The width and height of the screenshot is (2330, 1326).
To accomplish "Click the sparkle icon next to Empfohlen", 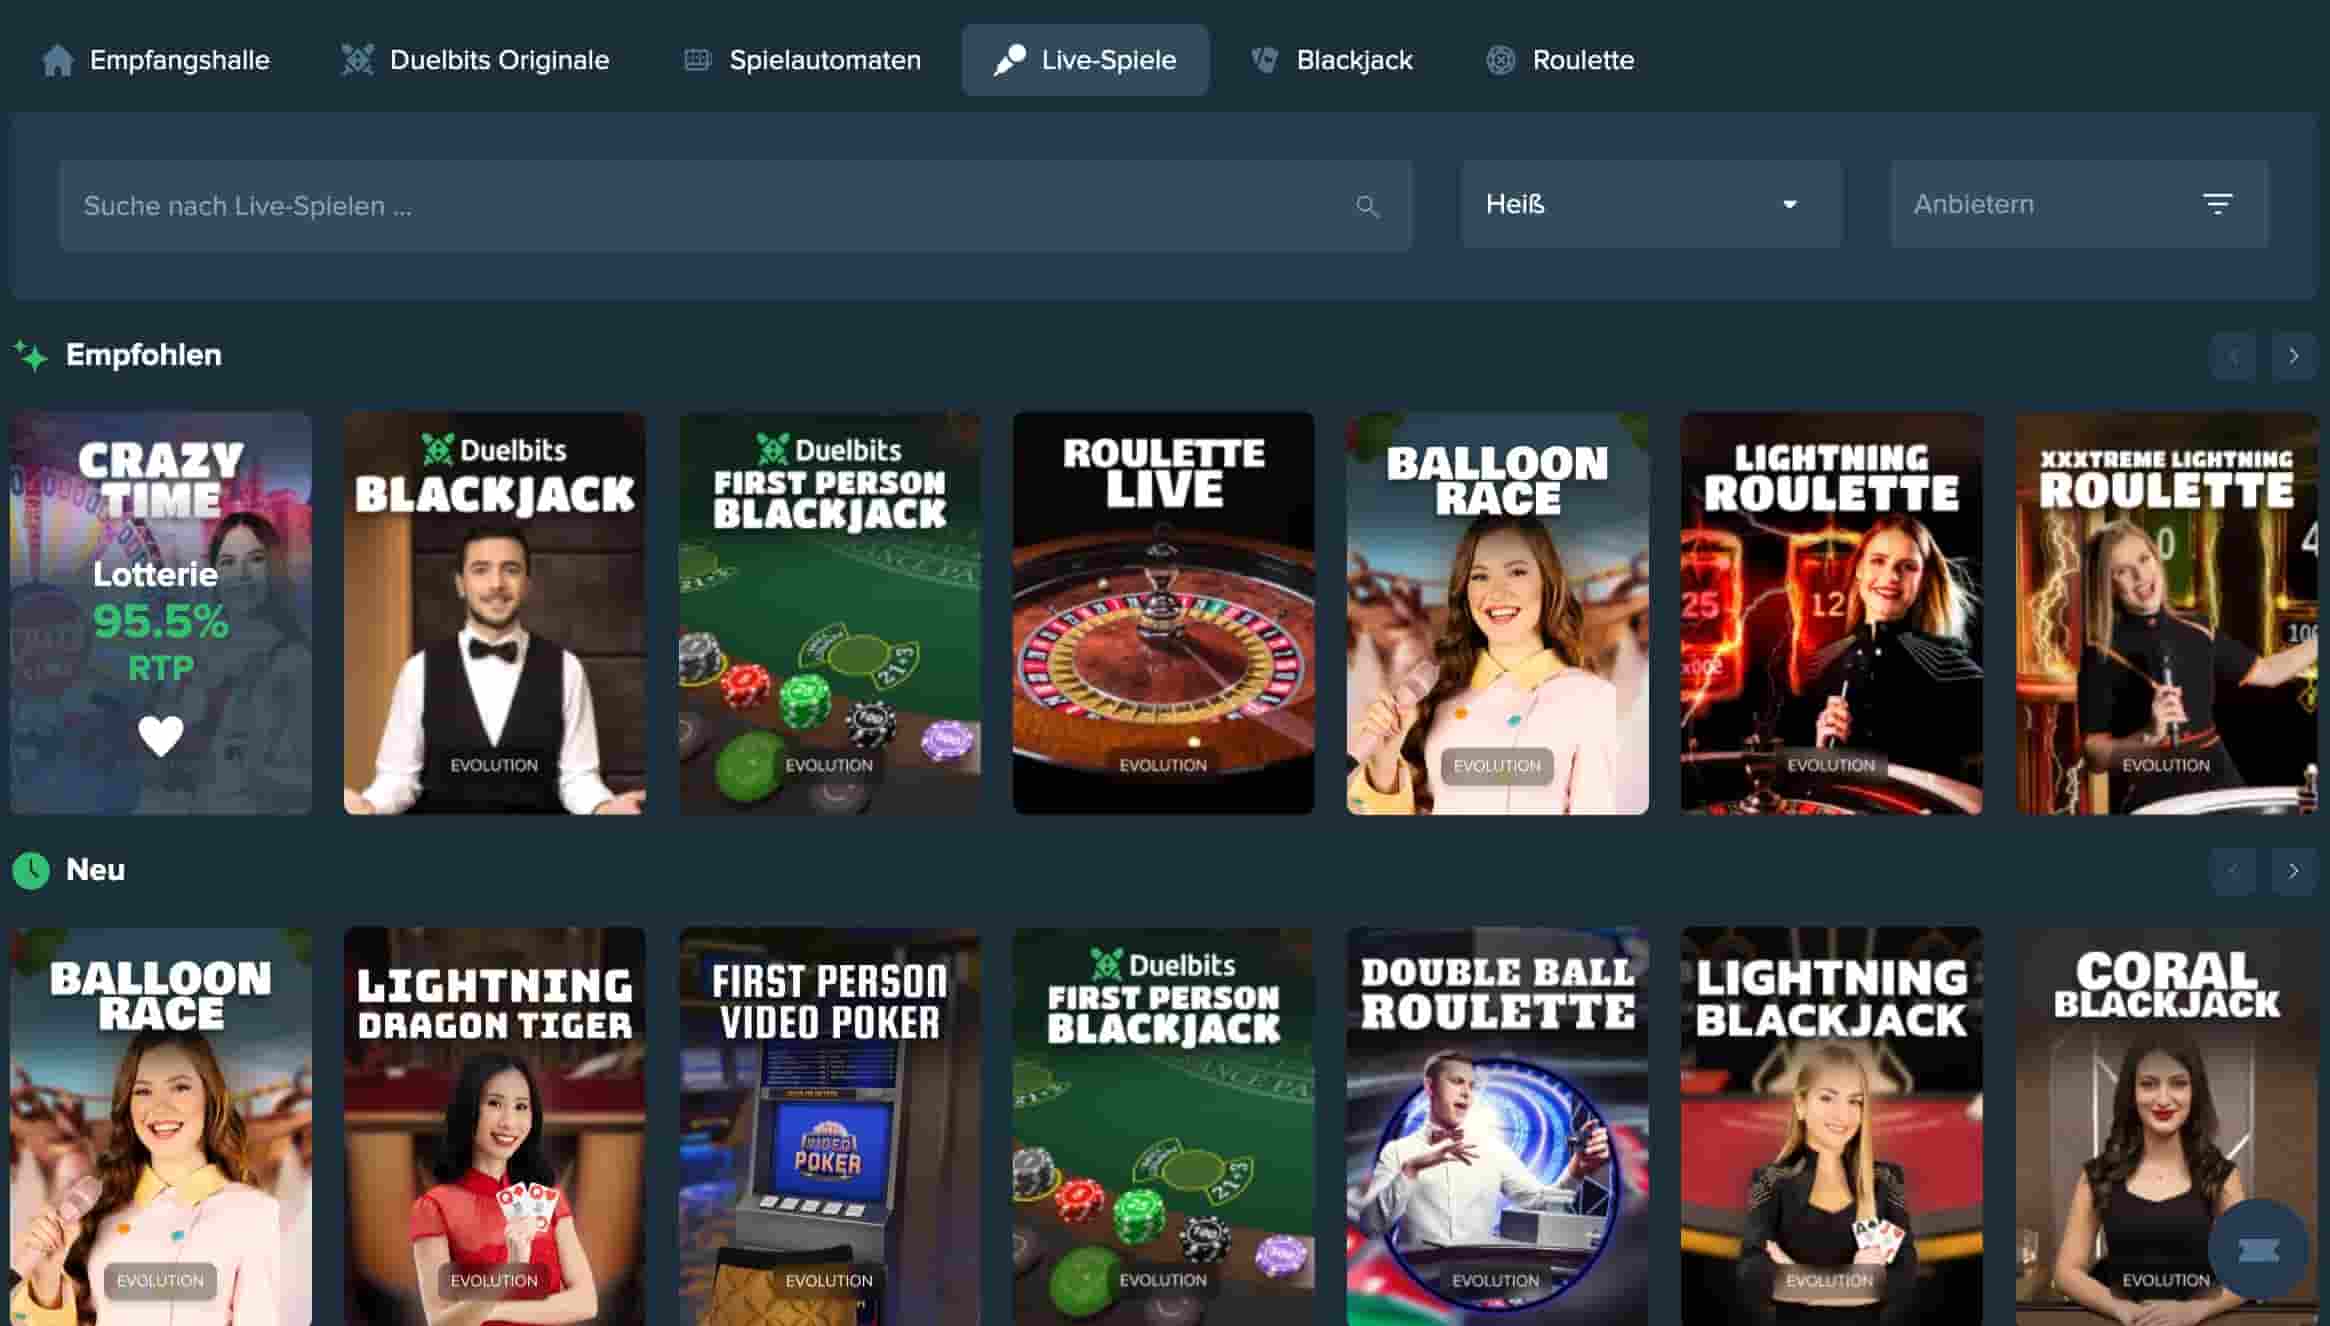I will pyautogui.click(x=30, y=354).
